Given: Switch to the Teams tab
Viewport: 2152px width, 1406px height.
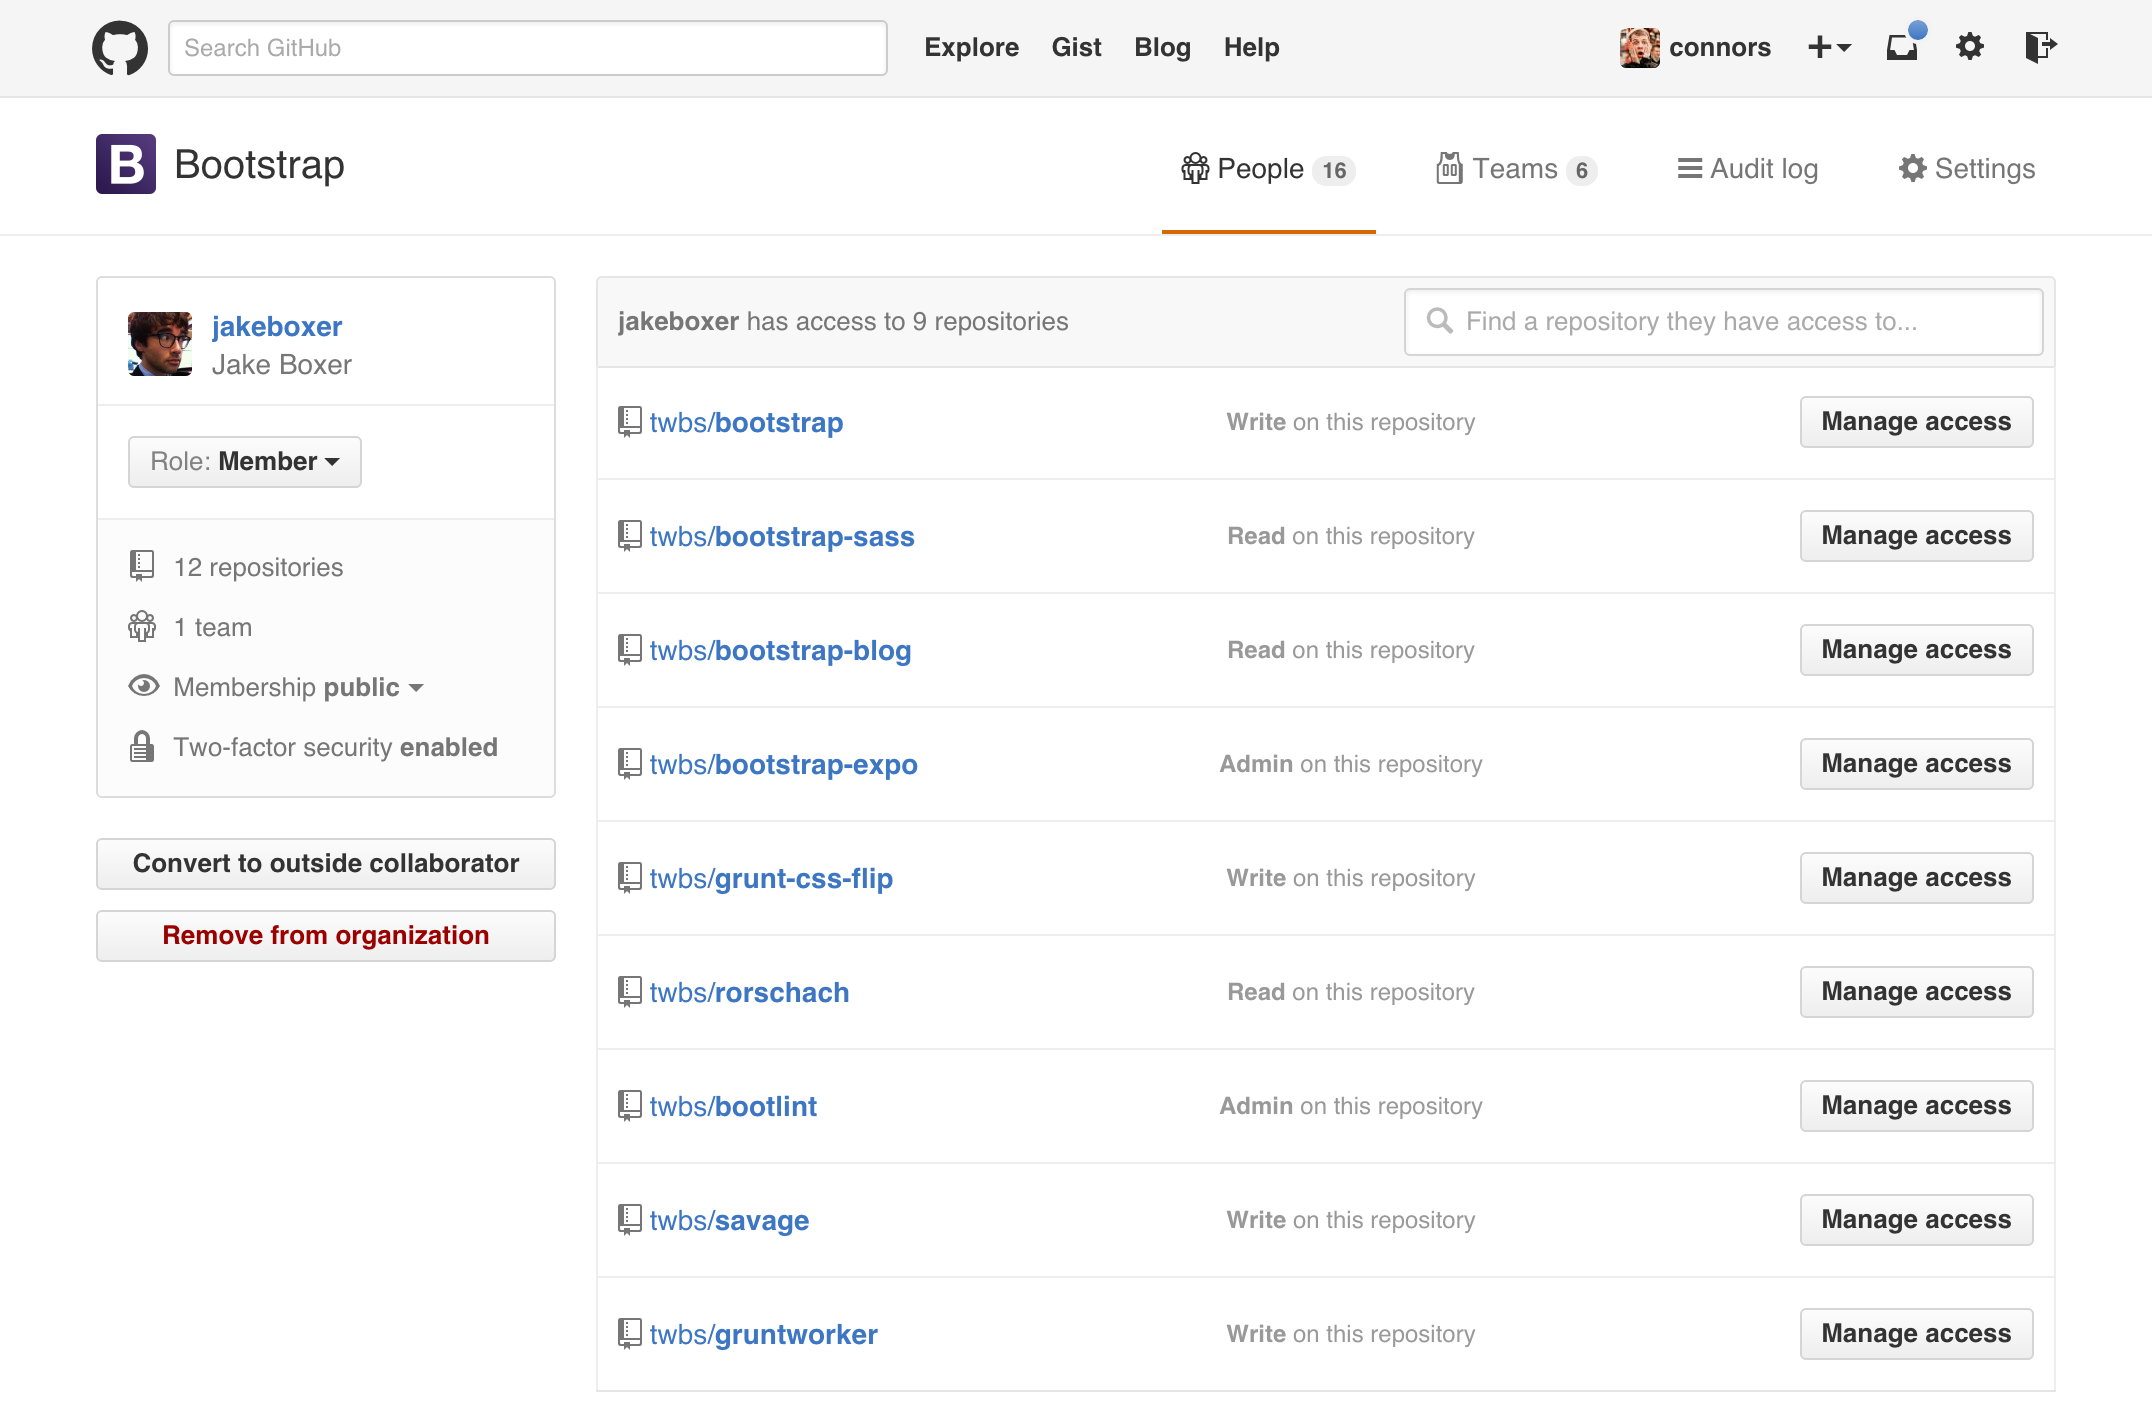Looking at the screenshot, I should pos(1516,169).
